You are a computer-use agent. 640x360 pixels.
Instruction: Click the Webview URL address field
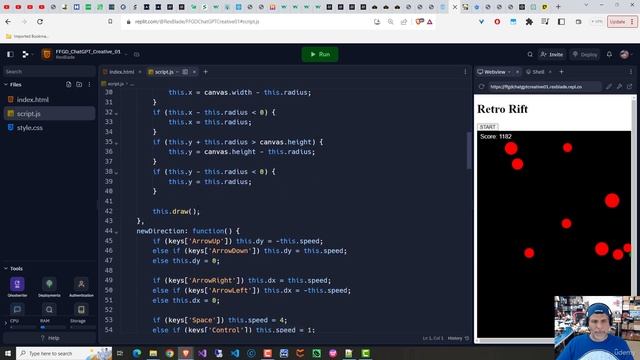point(544,87)
